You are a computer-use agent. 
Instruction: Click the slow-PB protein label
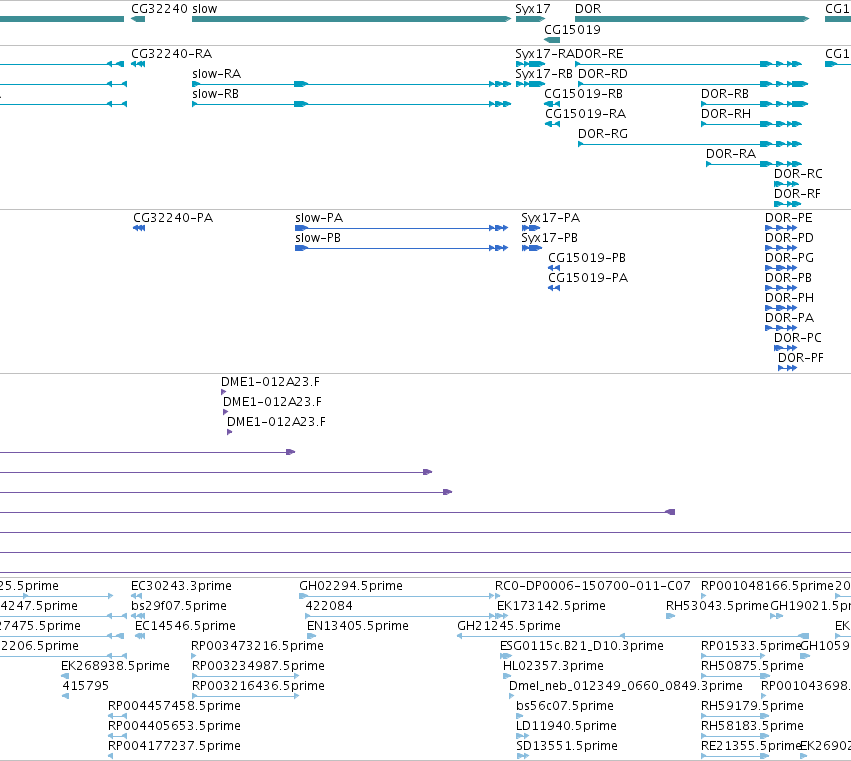pyautogui.click(x=318, y=238)
